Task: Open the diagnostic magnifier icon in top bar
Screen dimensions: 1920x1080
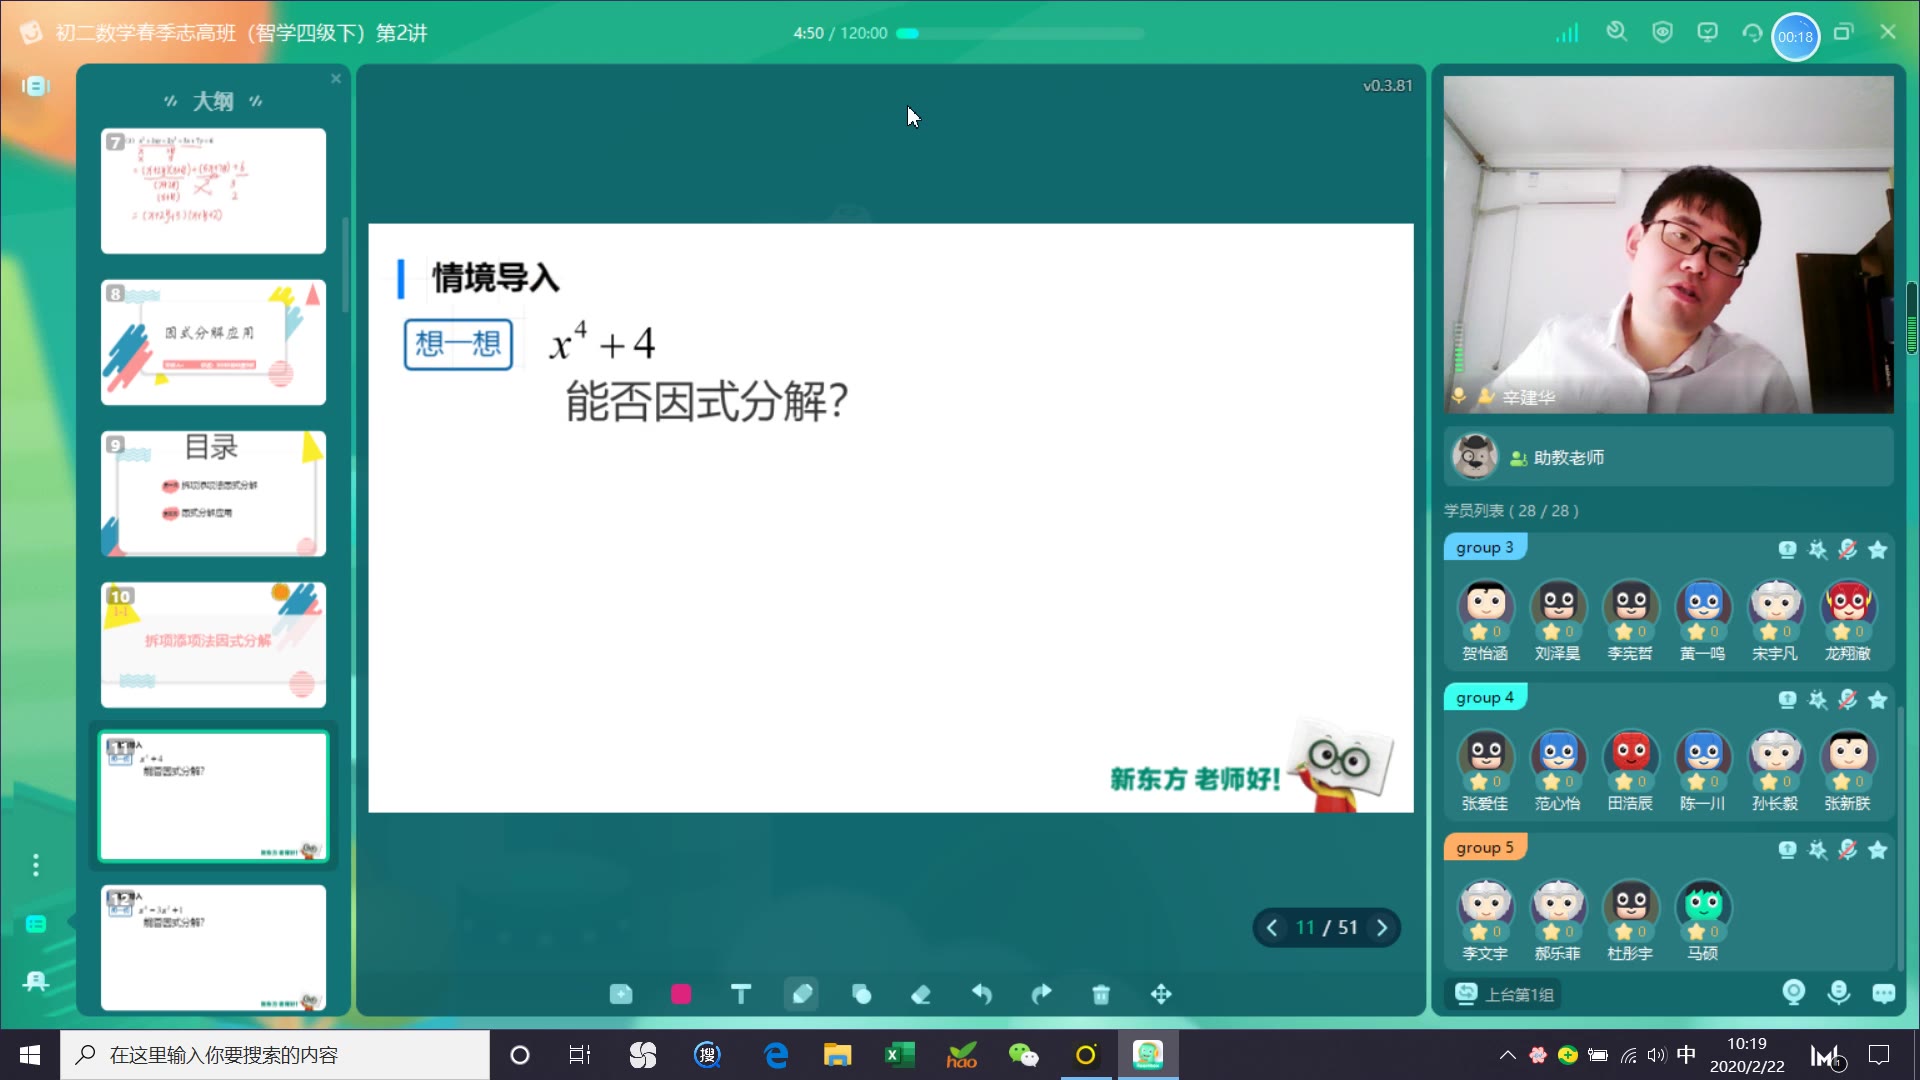Action: coord(1616,33)
